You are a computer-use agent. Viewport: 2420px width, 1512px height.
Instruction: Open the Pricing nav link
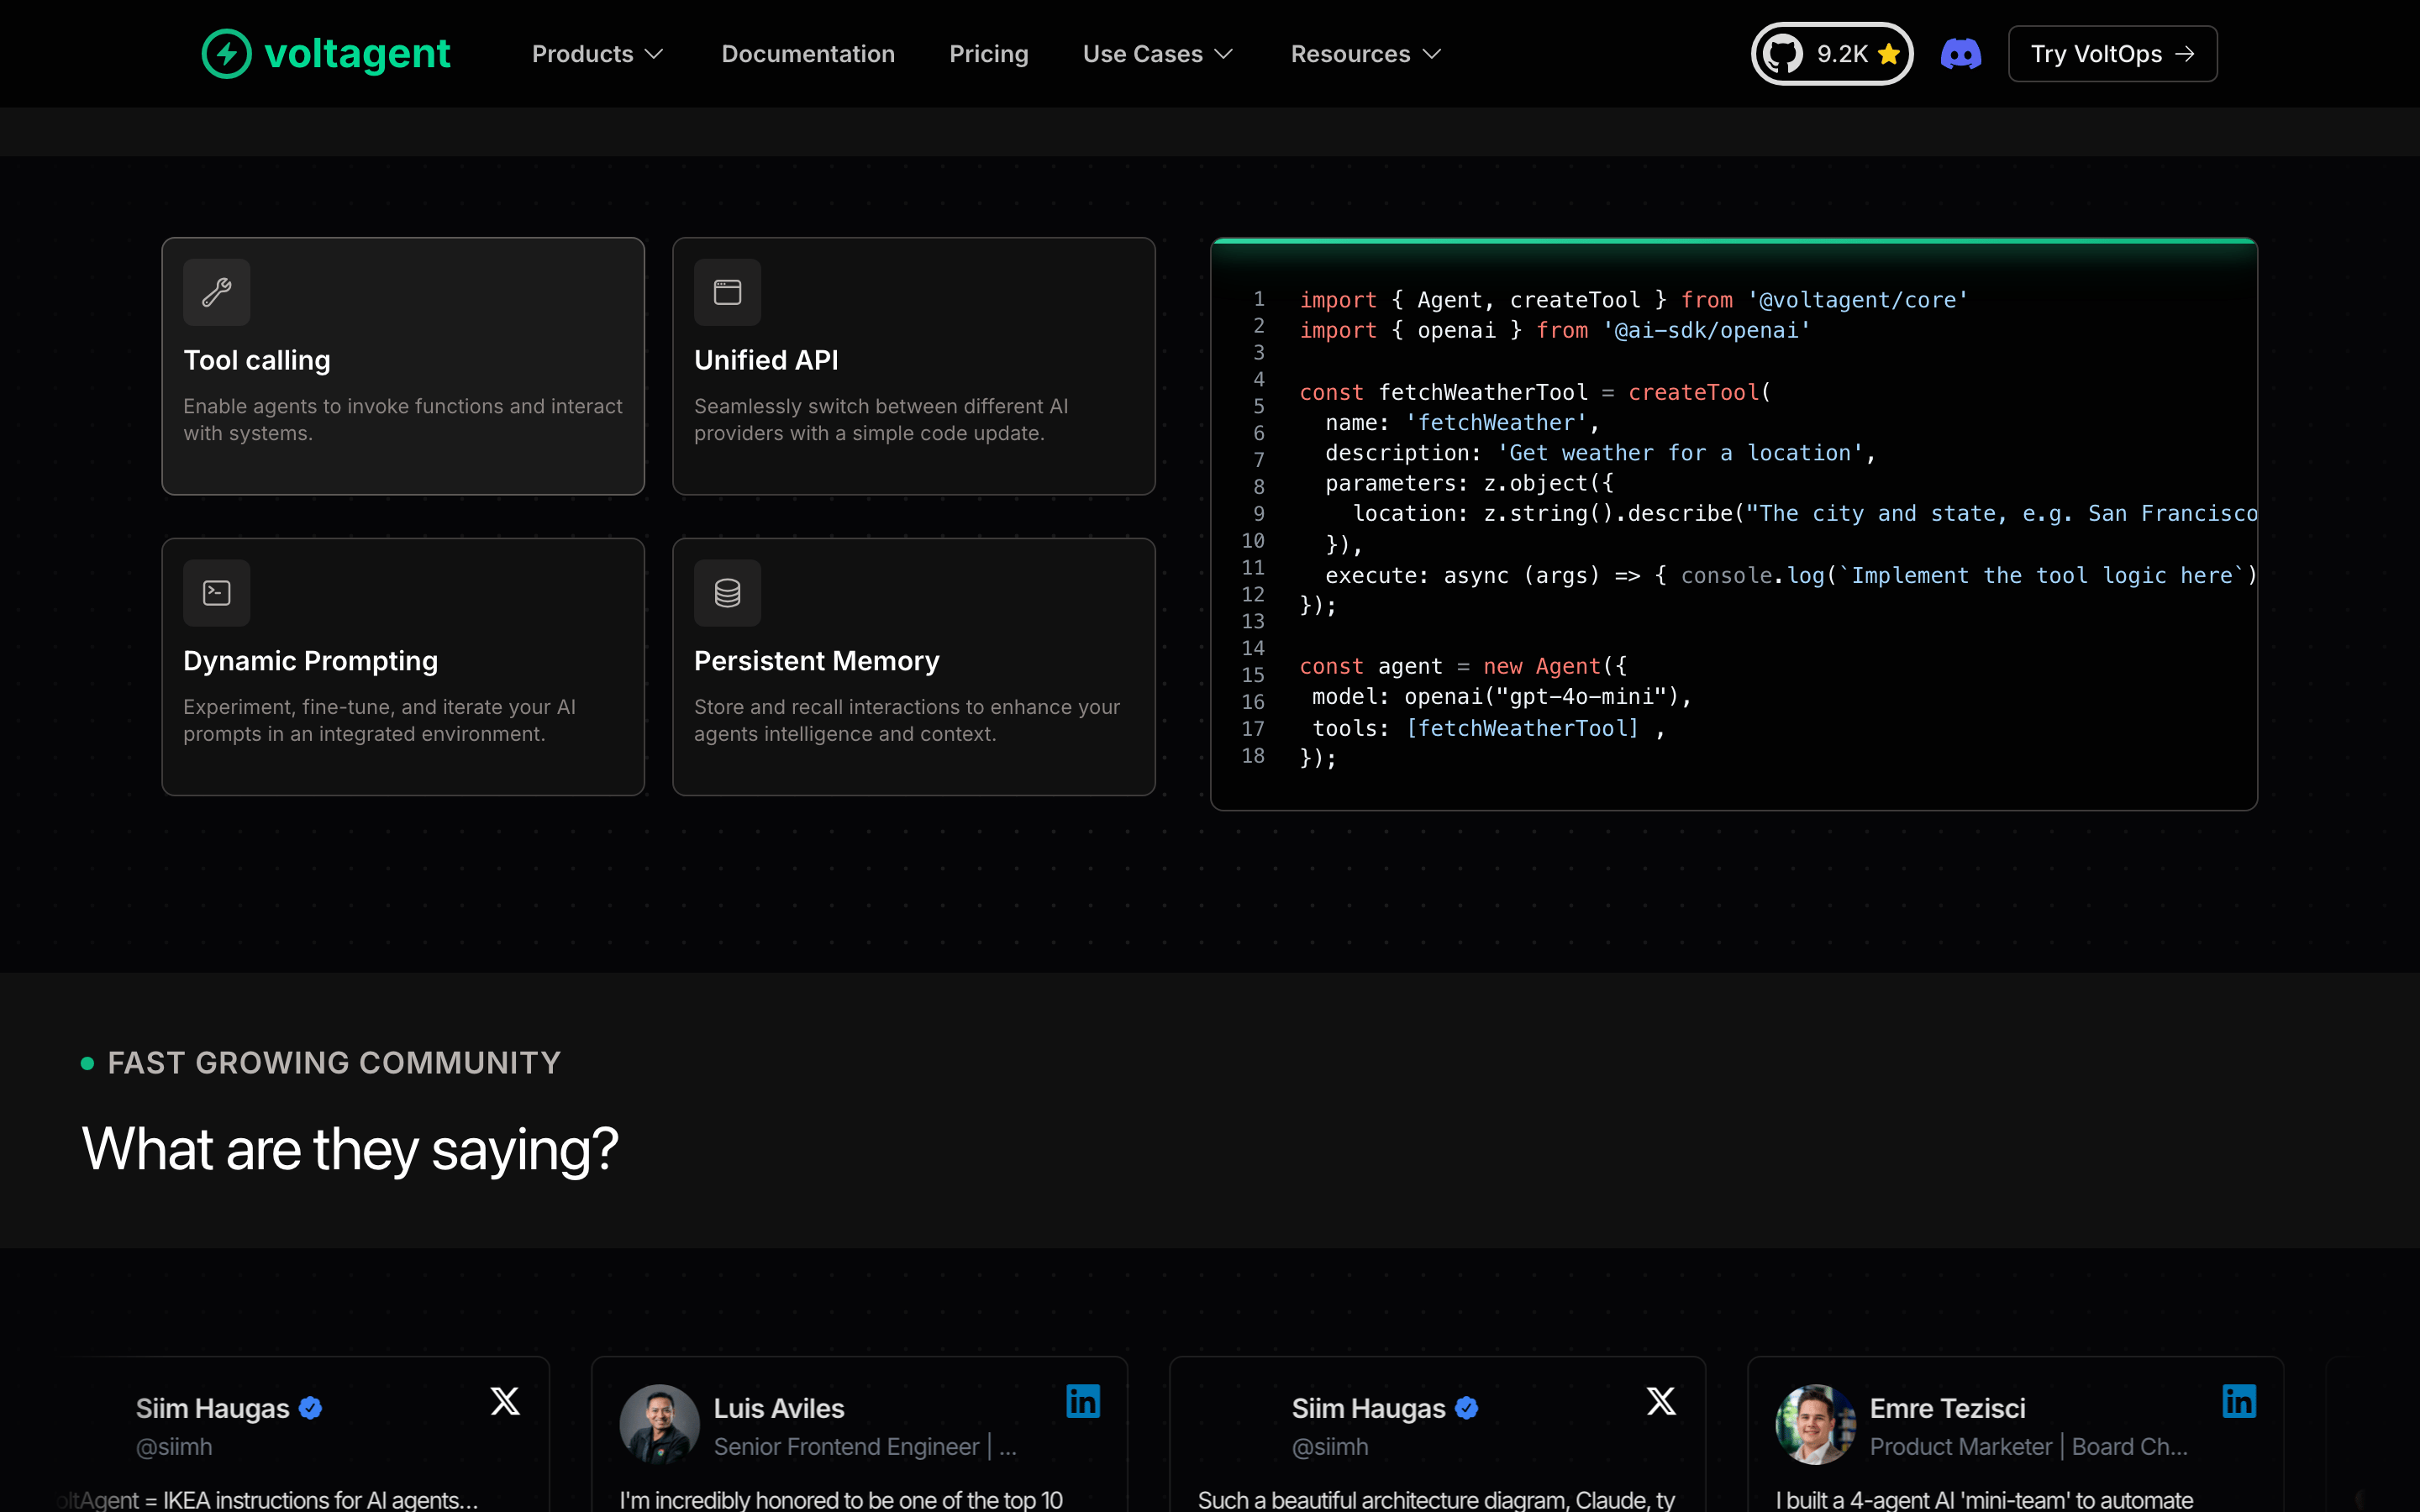click(x=989, y=54)
